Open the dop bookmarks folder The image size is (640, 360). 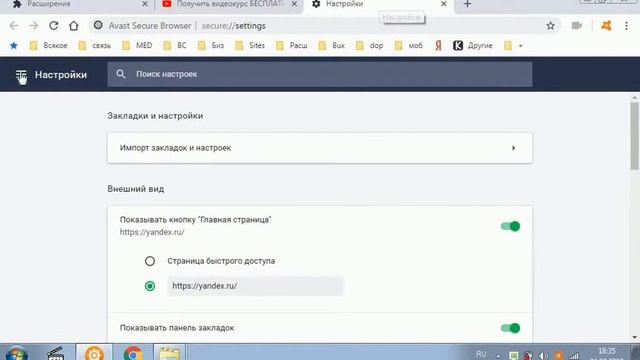(x=369, y=45)
